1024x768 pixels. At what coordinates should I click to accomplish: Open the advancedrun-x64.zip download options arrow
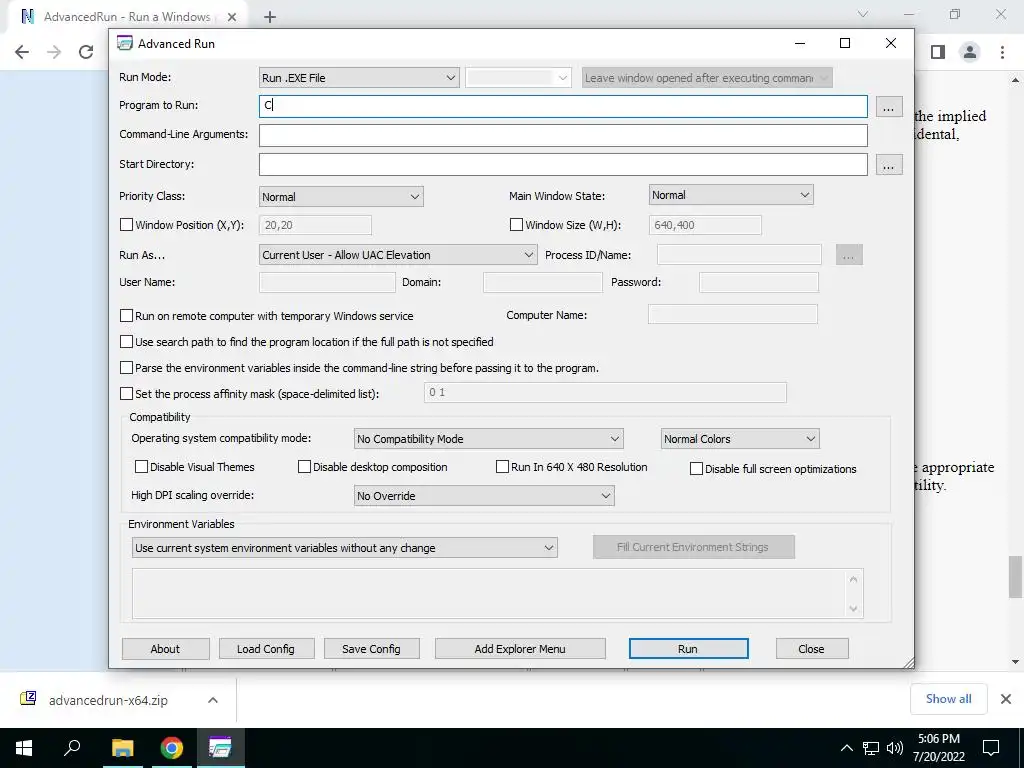(213, 700)
